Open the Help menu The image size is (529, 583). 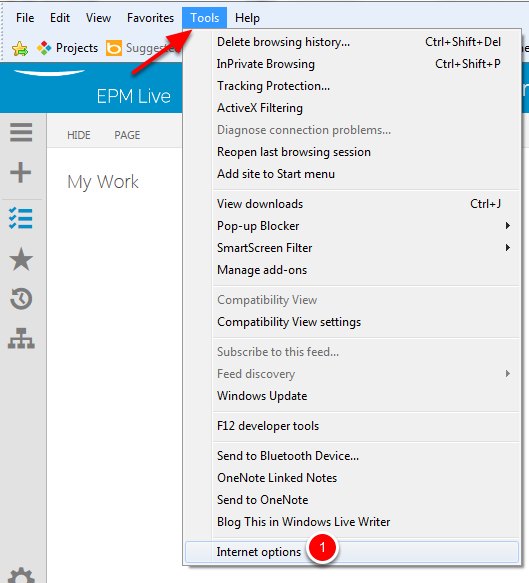click(247, 18)
